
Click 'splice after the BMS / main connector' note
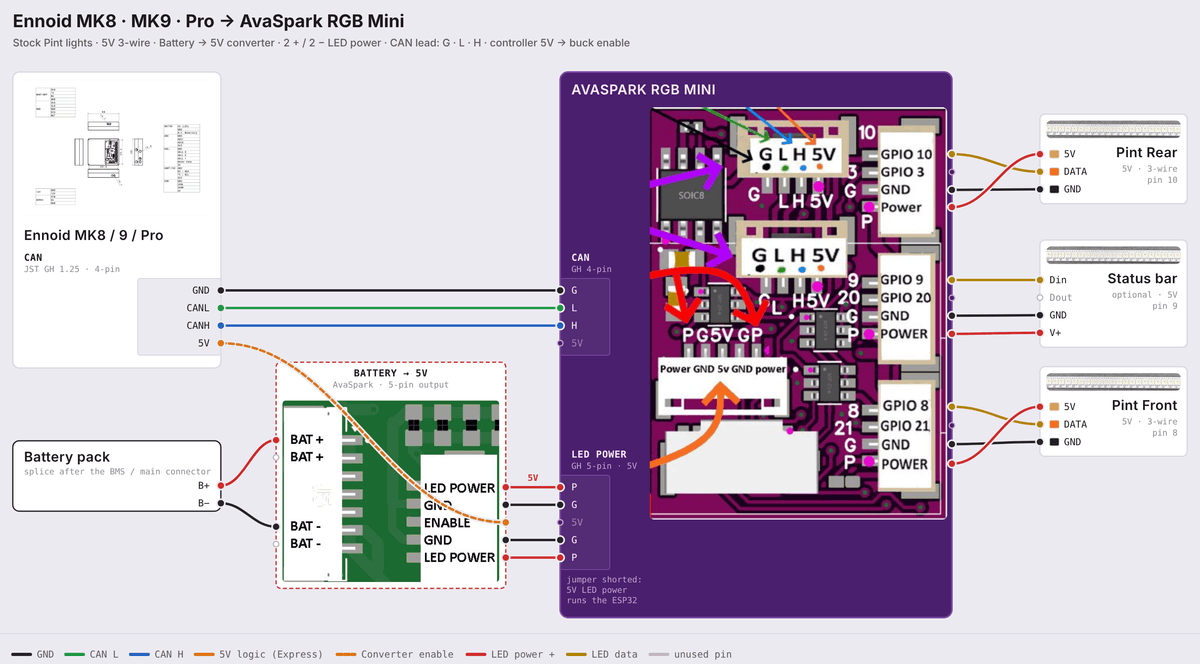coord(117,472)
